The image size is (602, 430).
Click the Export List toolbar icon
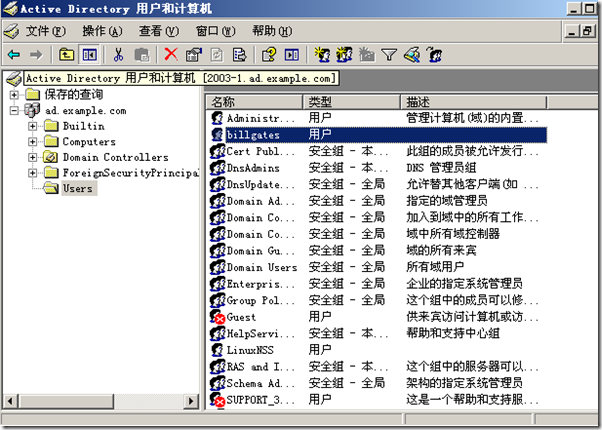240,55
